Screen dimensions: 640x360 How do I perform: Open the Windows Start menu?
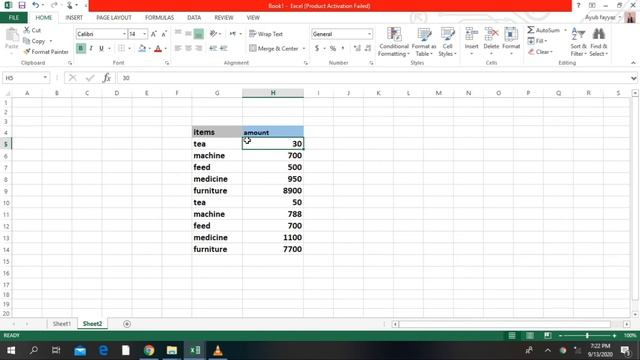click(11, 350)
